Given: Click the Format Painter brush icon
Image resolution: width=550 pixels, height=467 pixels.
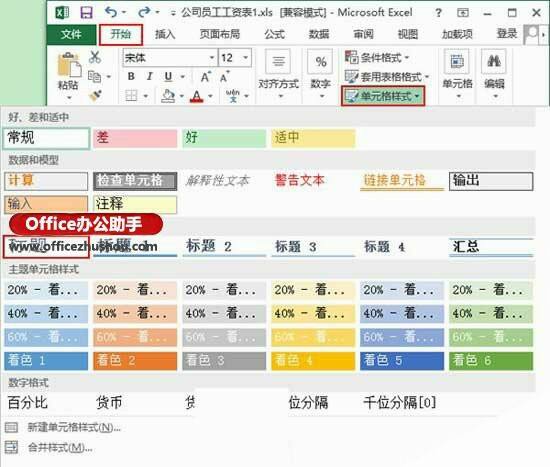Looking at the screenshot, I should coord(95,95).
